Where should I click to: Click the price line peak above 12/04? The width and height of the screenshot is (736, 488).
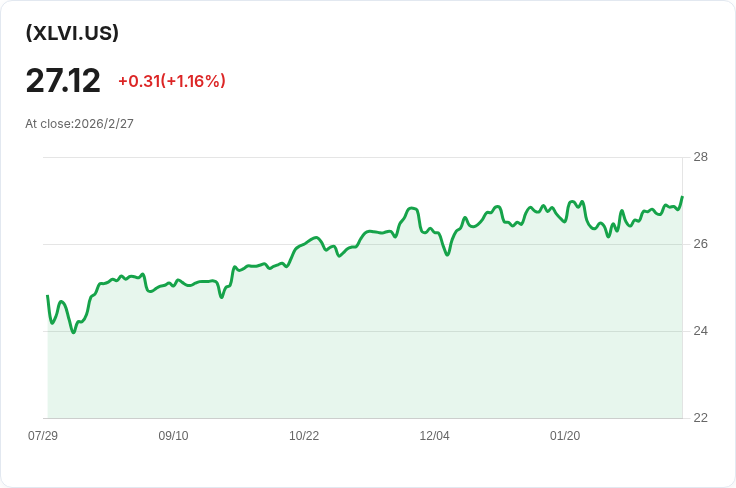click(413, 208)
